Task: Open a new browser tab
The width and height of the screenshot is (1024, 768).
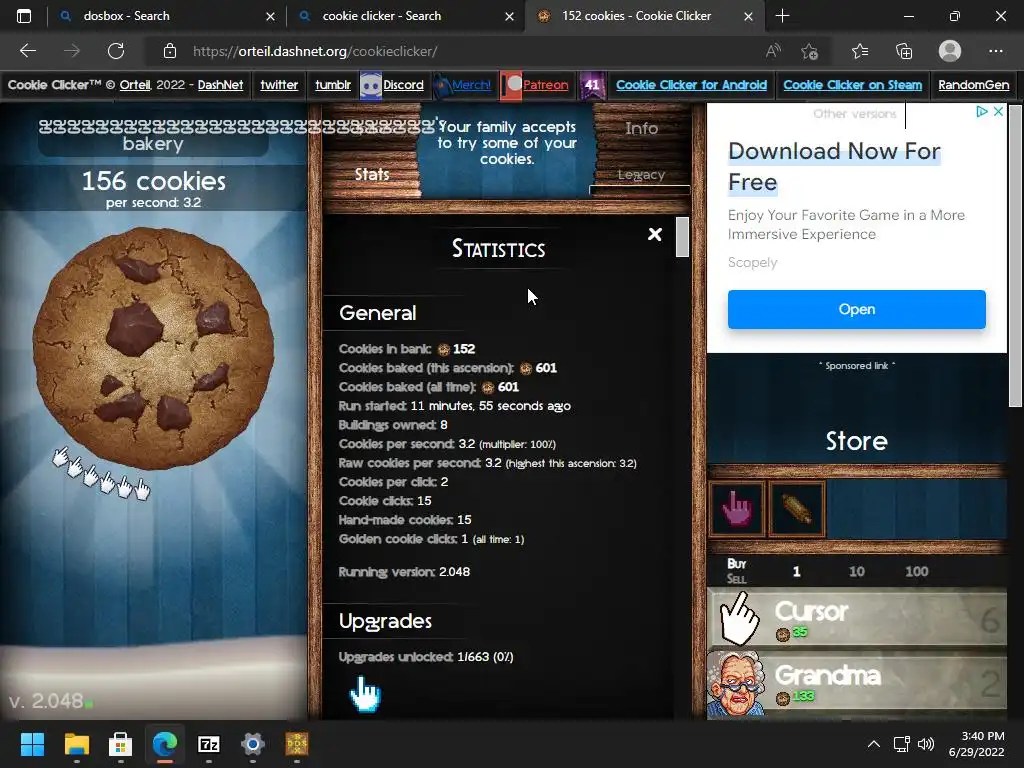Action: tap(782, 16)
